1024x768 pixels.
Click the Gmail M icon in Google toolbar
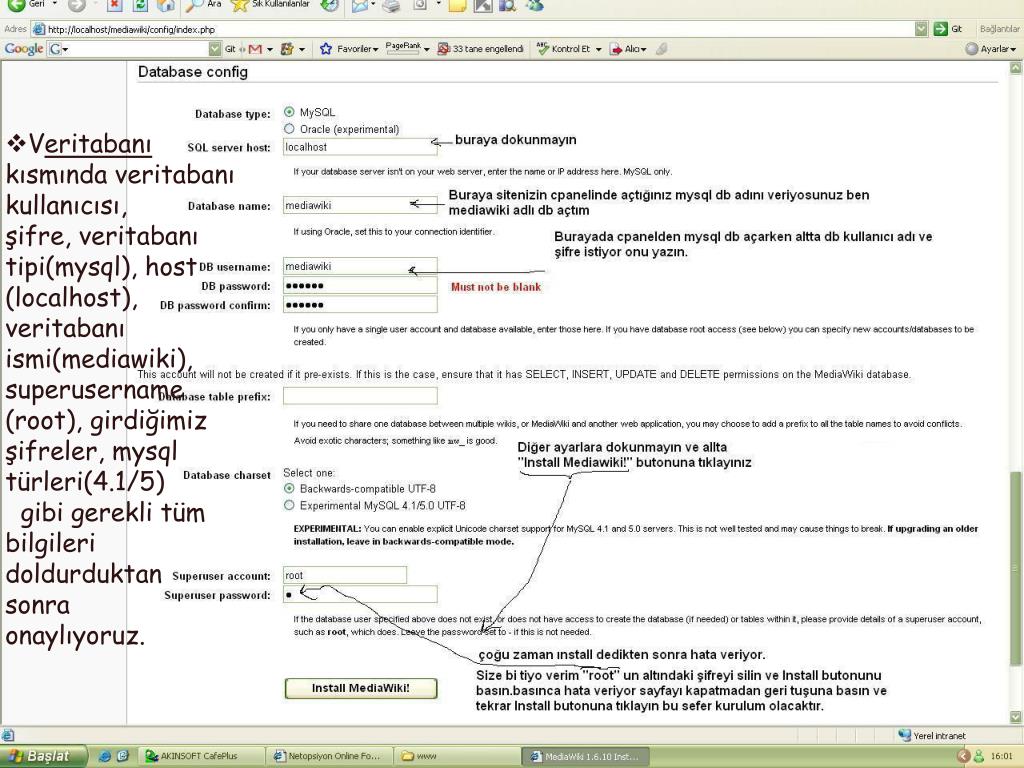click(255, 49)
